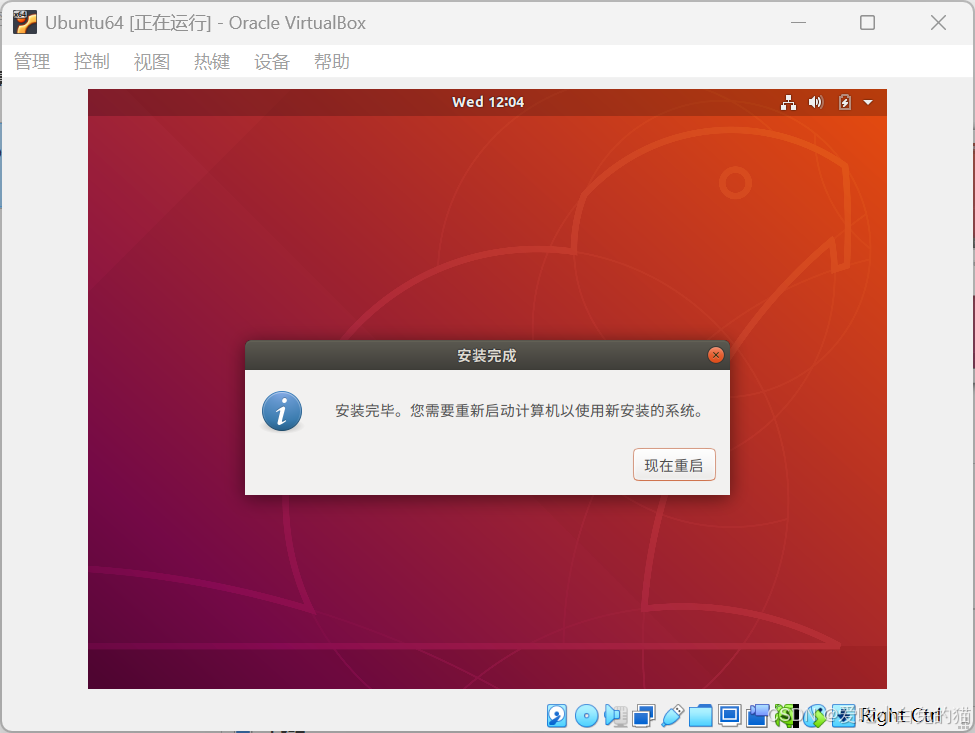Maximize the VirtualBox window
The height and width of the screenshot is (733, 975).
(x=867, y=22)
